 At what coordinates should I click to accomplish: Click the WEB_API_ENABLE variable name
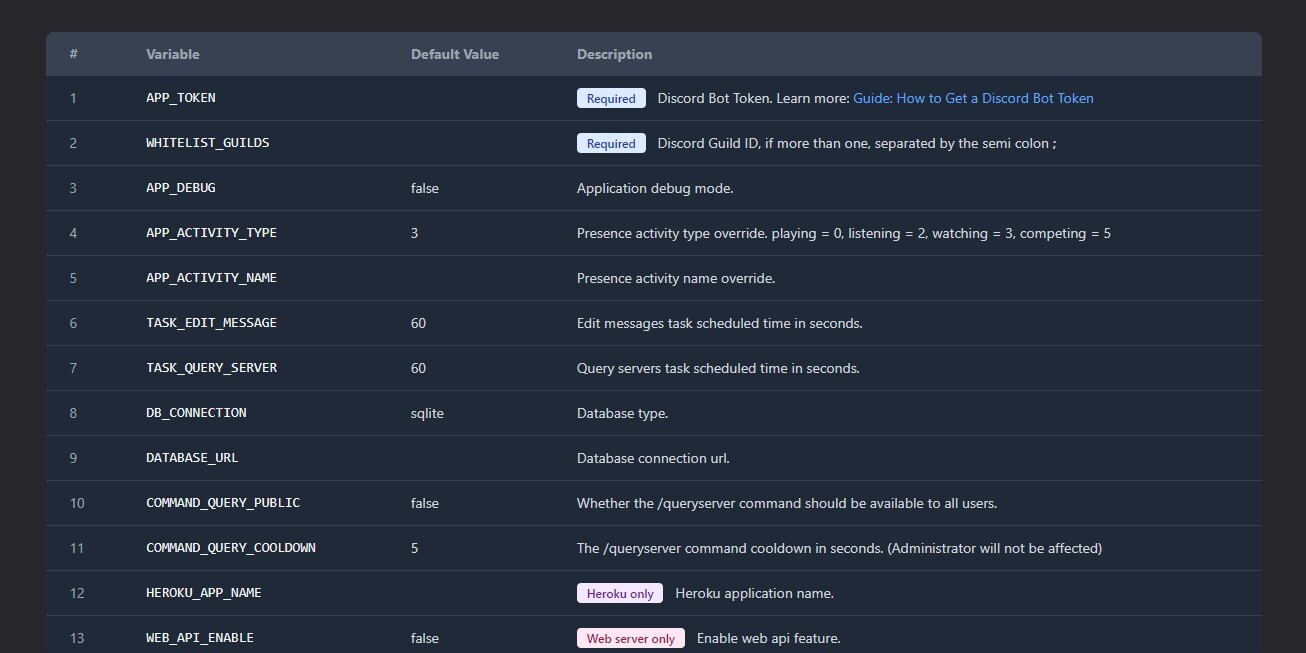click(200, 638)
